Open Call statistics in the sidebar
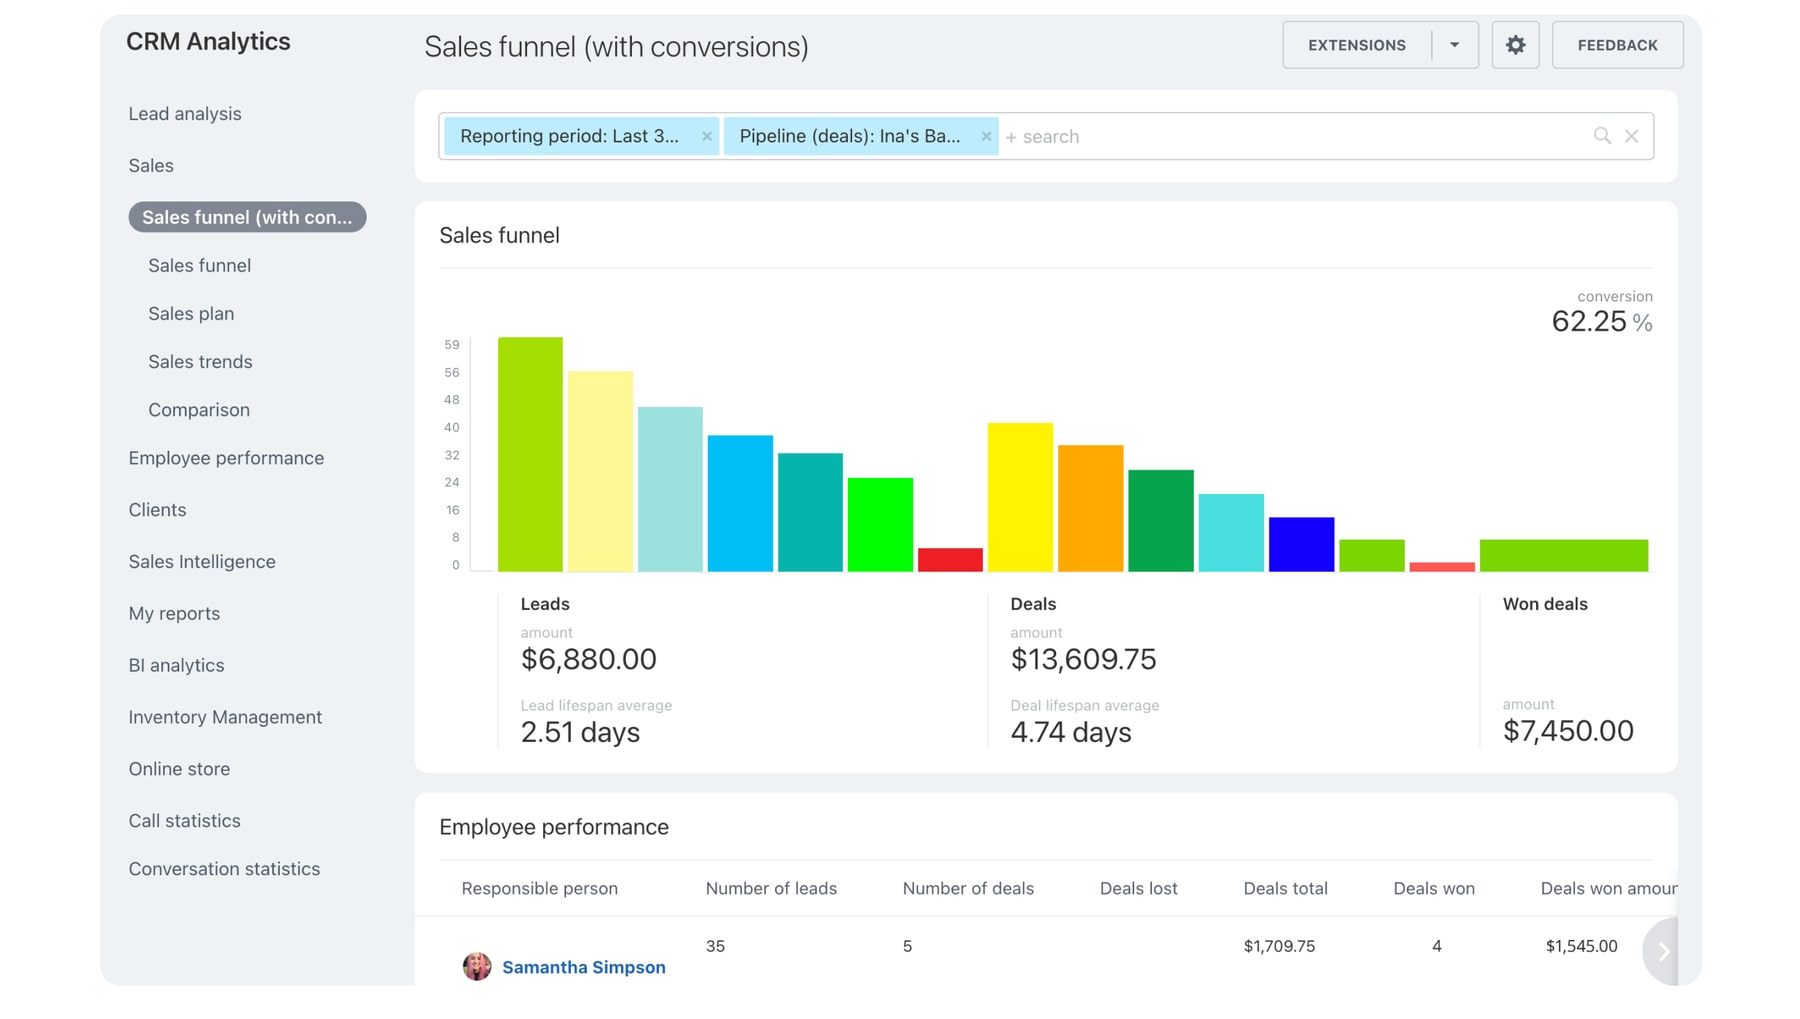Viewport: 1800px width, 1019px height. click(184, 821)
